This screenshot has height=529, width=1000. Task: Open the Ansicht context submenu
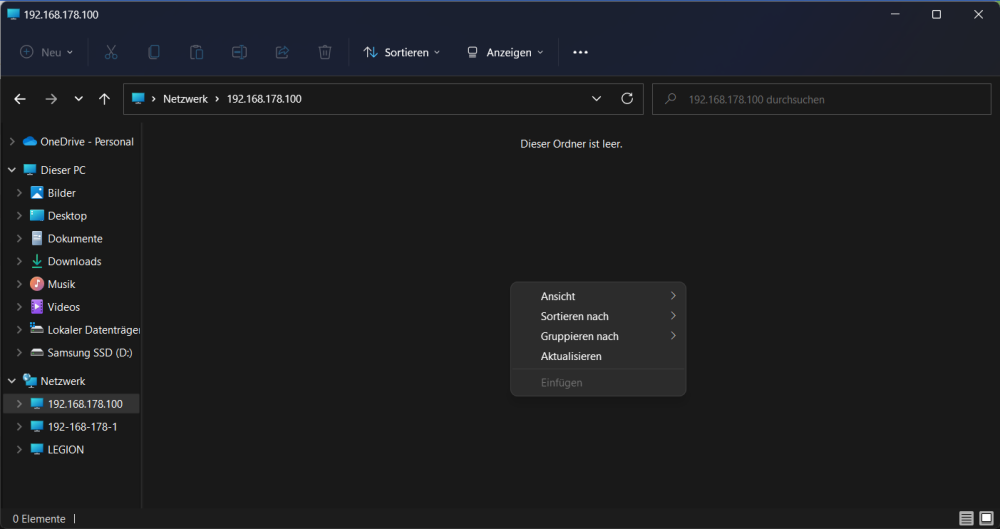tap(598, 296)
